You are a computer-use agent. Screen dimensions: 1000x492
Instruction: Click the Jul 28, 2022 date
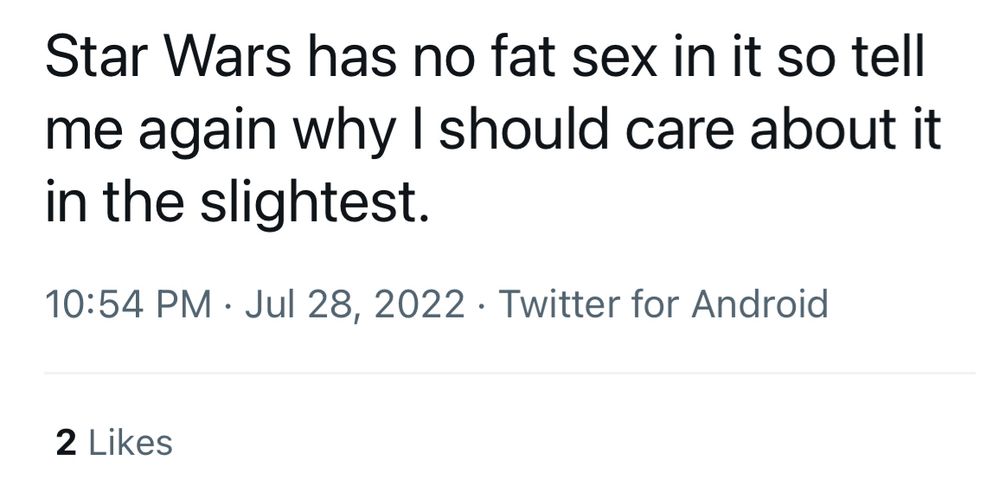(x=355, y=306)
